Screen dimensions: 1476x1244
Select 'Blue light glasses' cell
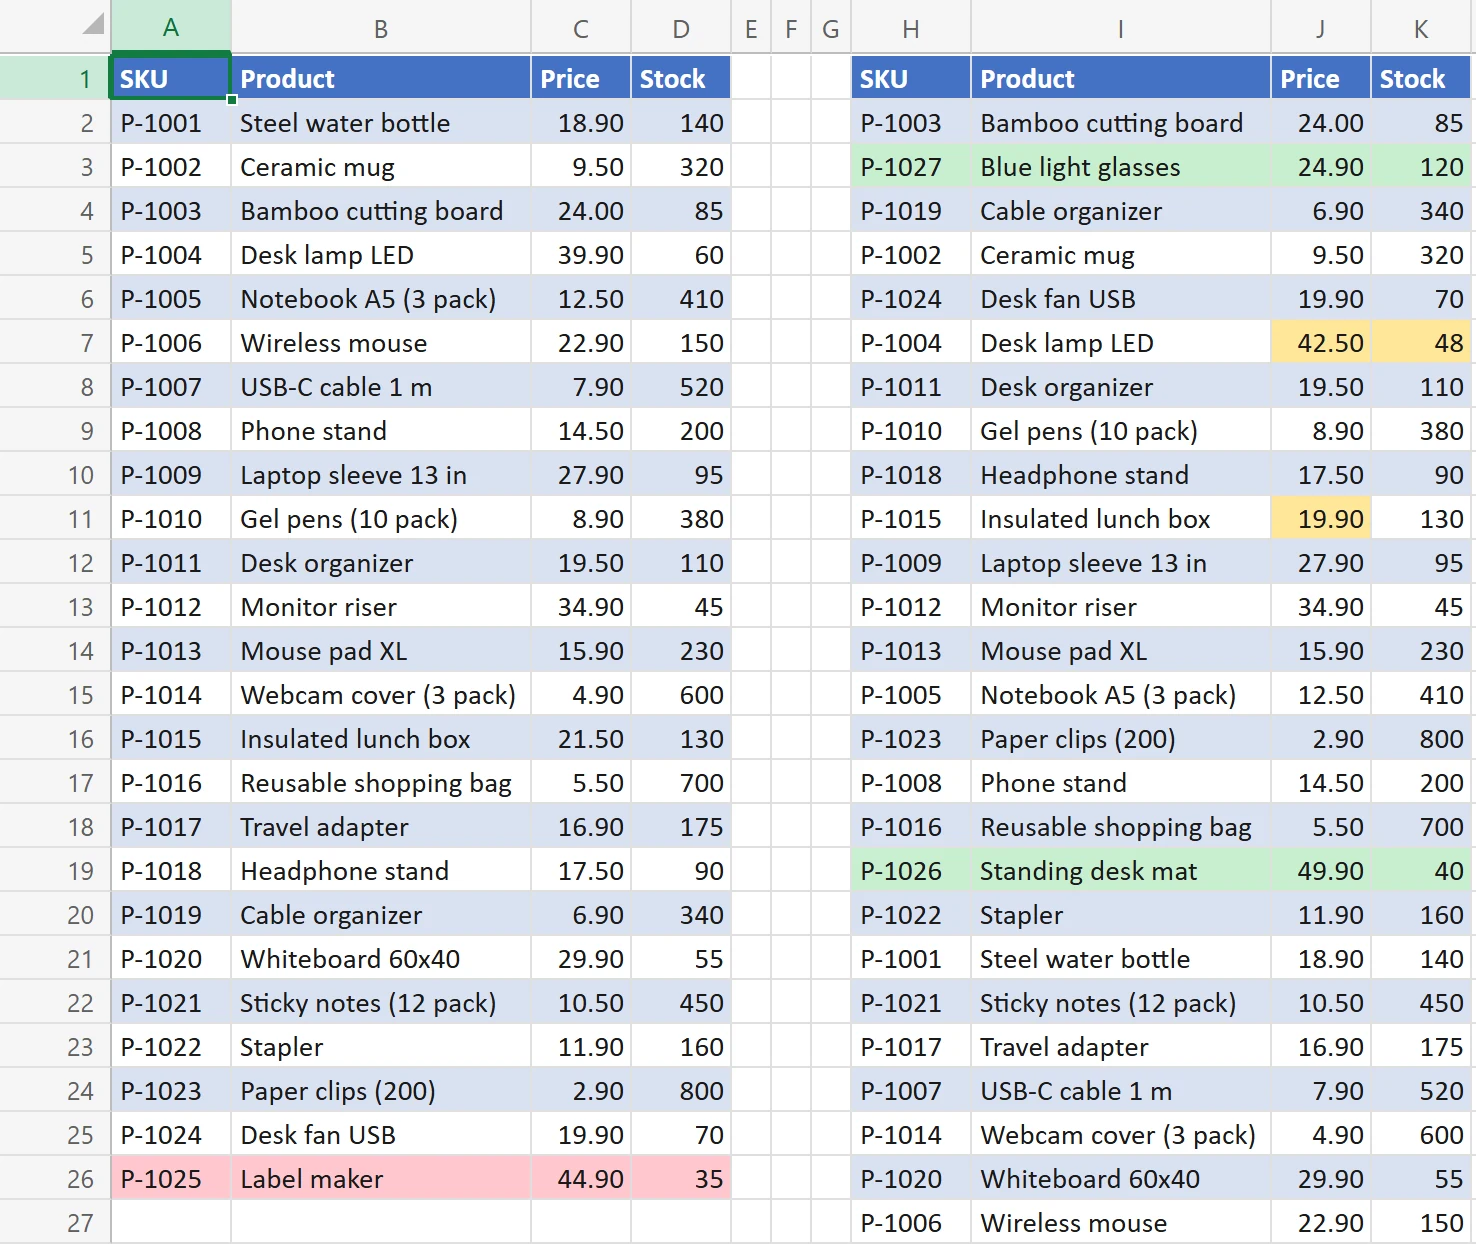point(1121,167)
